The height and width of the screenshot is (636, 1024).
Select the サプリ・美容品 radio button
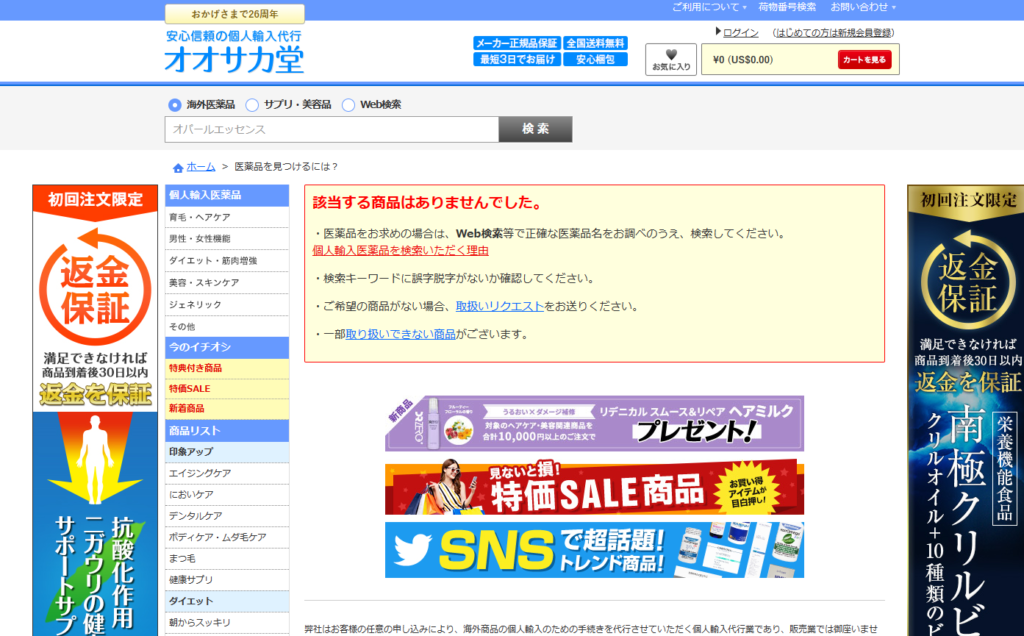coord(252,105)
